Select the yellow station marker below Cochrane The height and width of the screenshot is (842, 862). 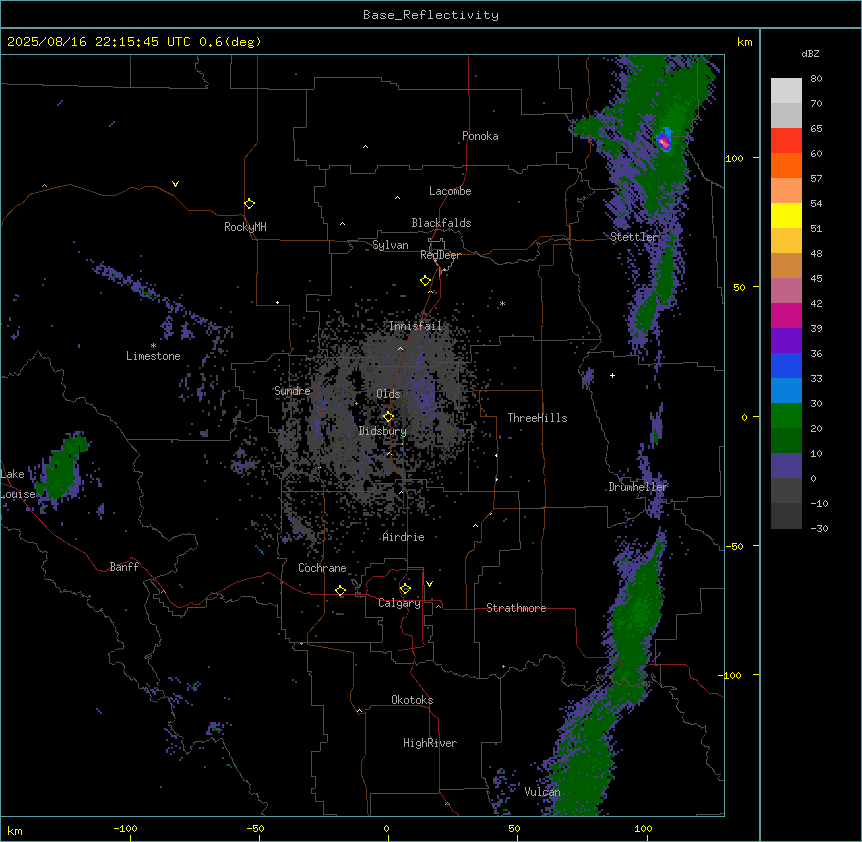coord(340,590)
